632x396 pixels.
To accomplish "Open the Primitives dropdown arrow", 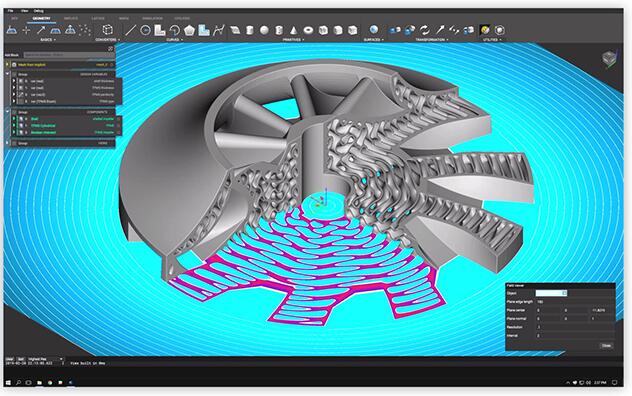I will (303, 40).
